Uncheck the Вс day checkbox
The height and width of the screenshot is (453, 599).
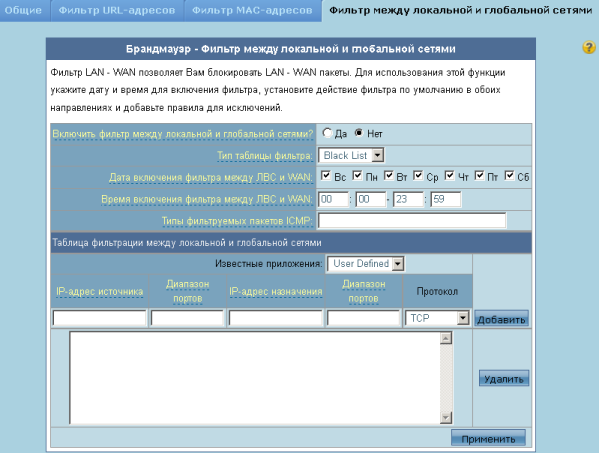pyautogui.click(x=325, y=175)
